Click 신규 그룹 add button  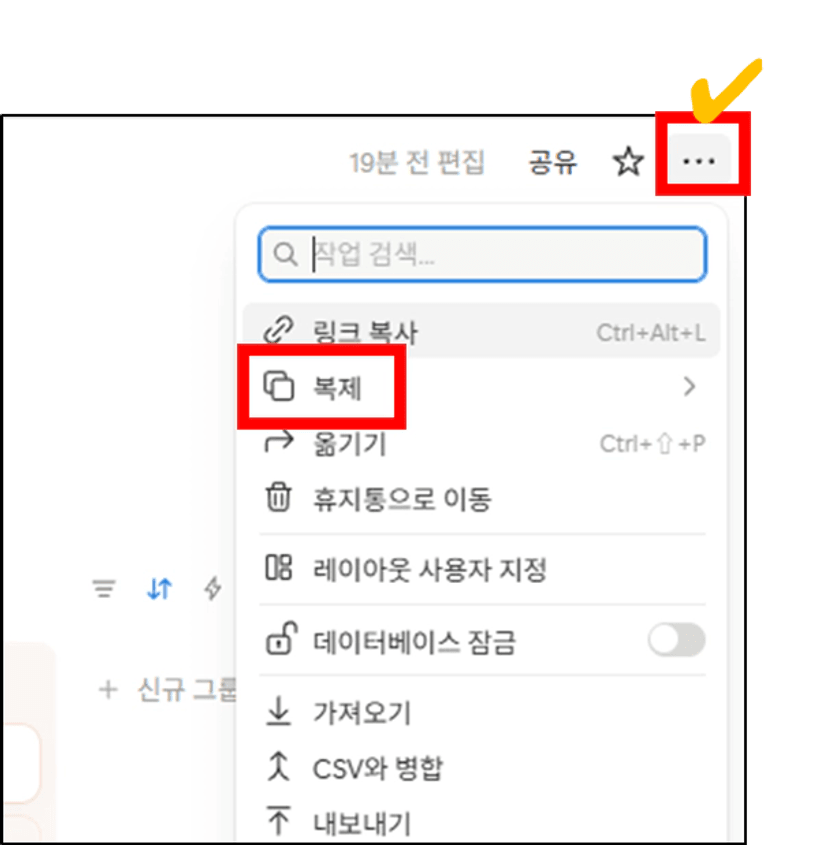point(167,689)
